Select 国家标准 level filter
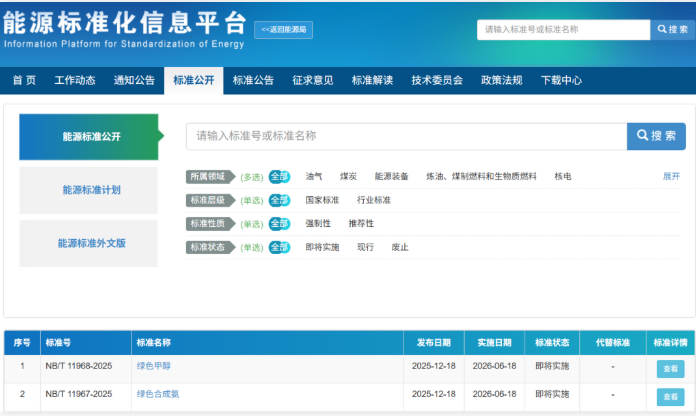 coord(322,200)
